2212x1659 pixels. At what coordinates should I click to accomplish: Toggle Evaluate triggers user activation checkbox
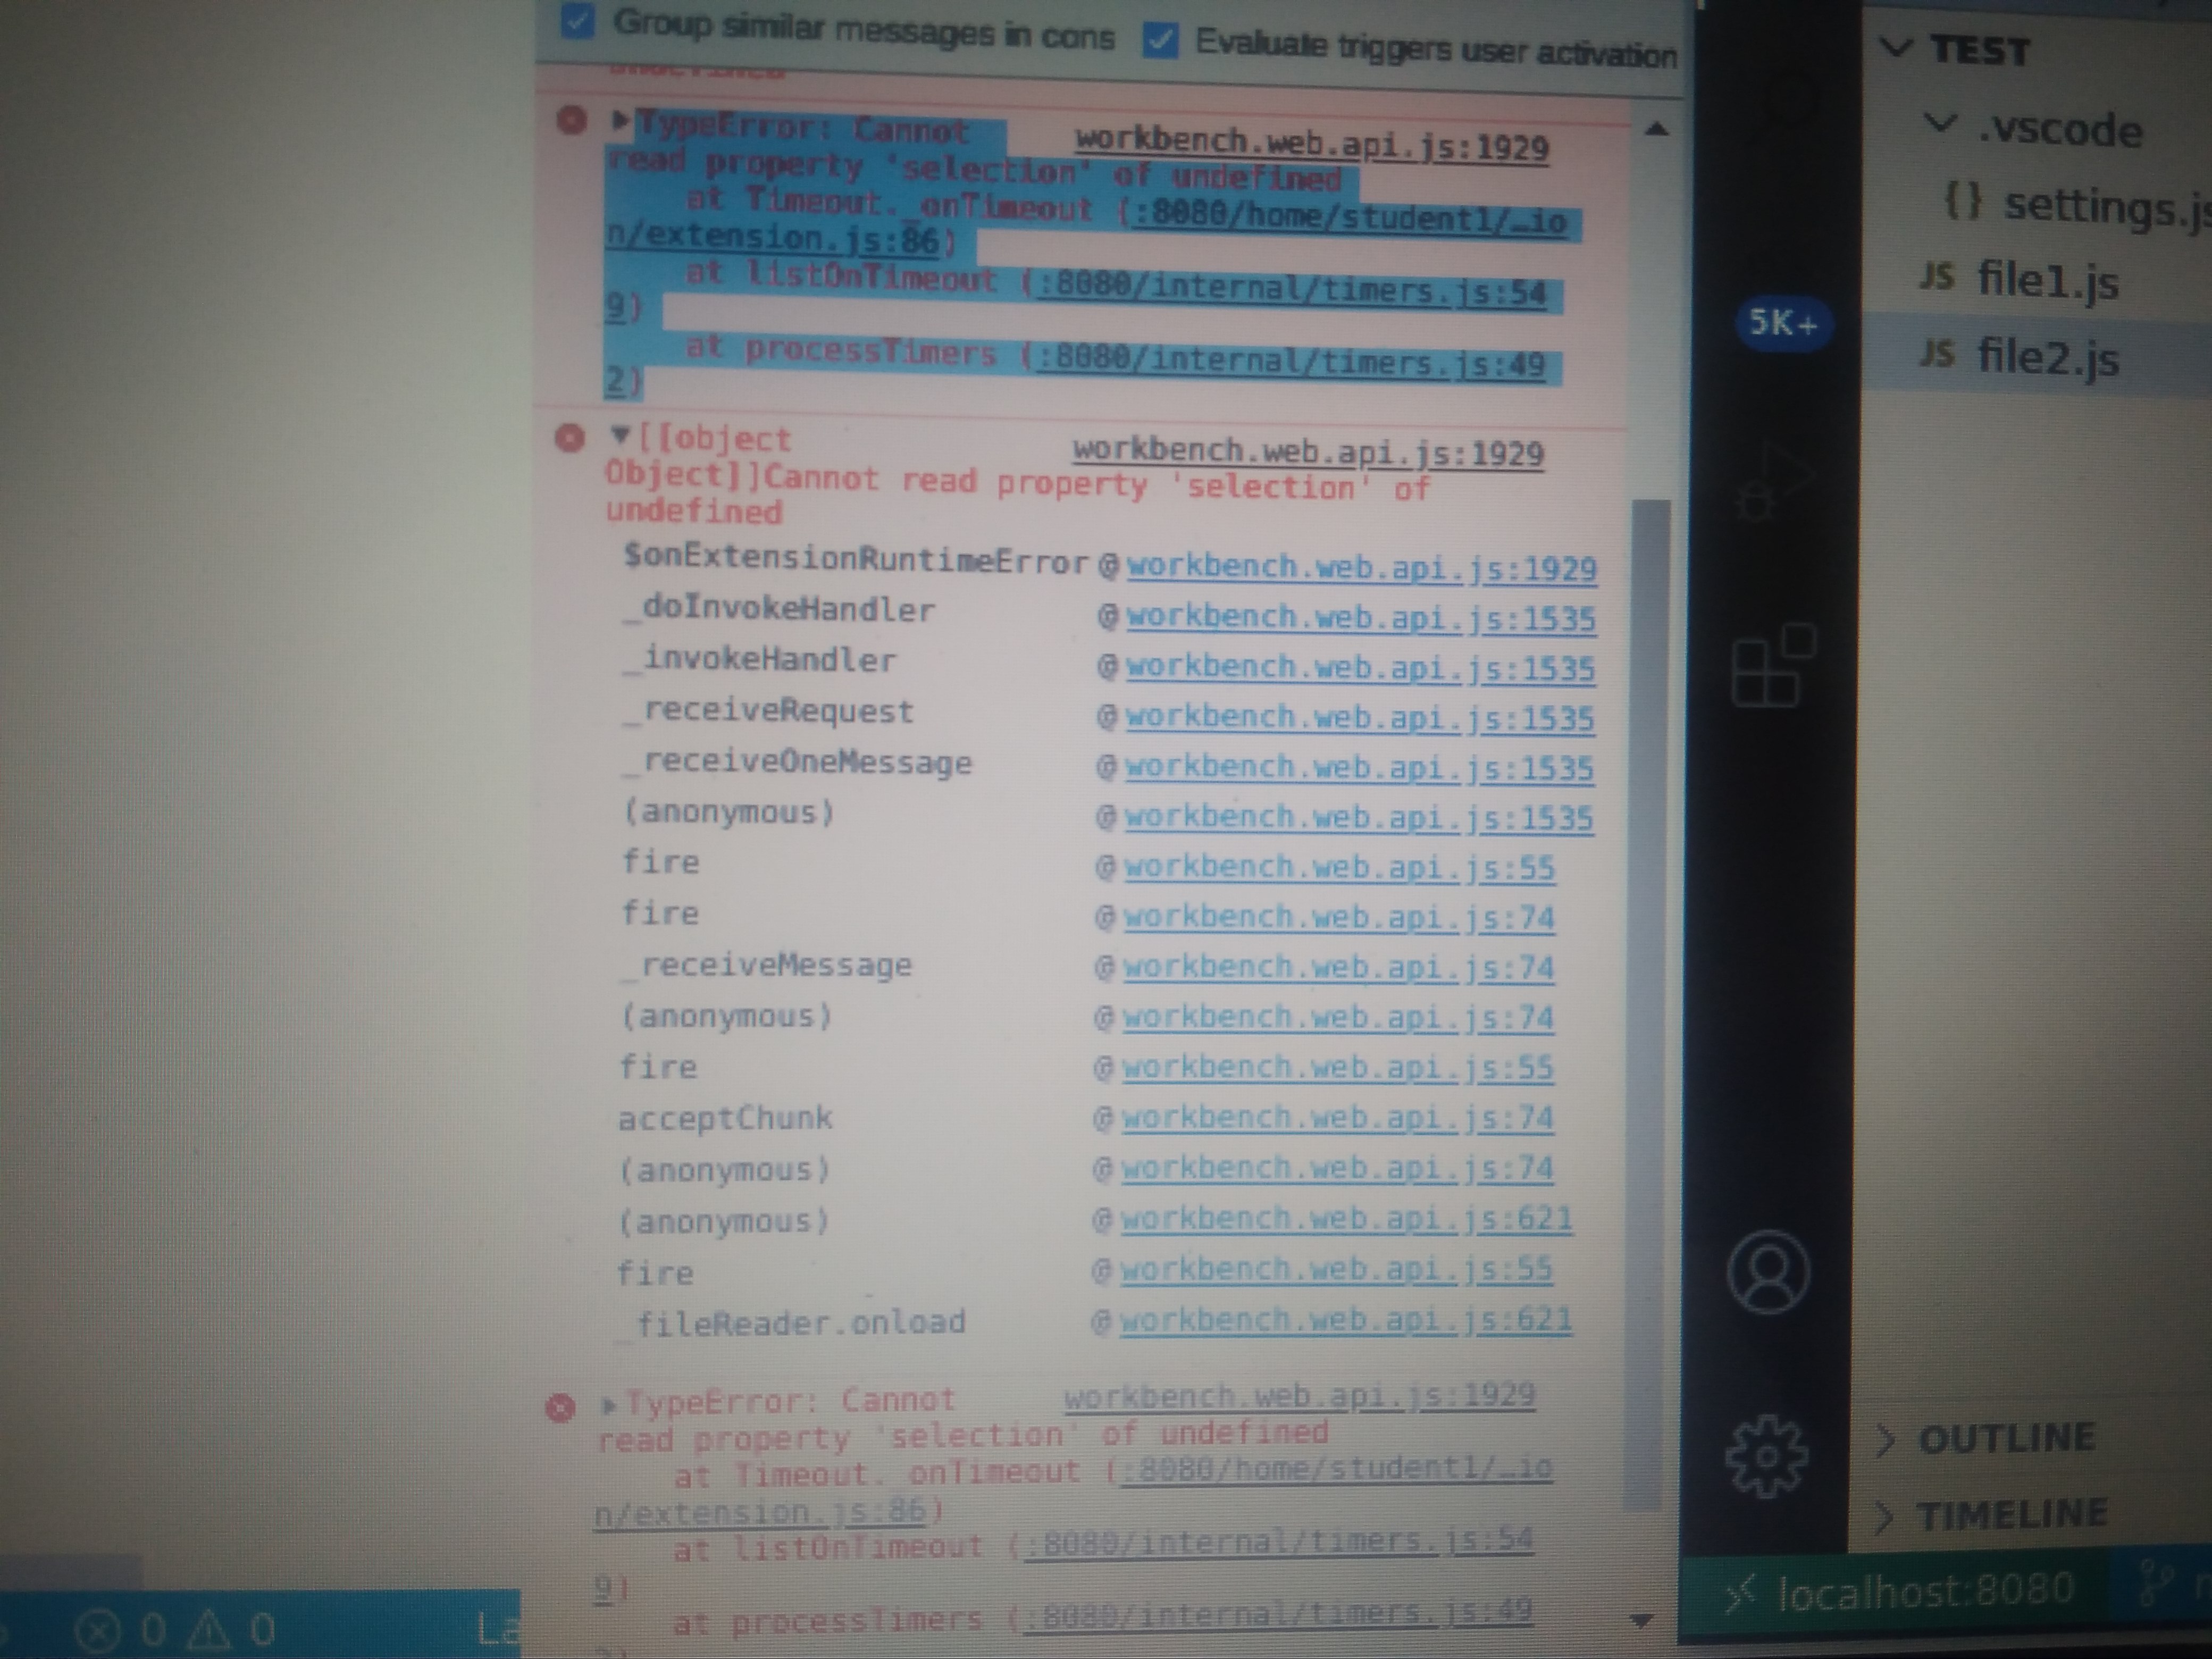click(1160, 40)
